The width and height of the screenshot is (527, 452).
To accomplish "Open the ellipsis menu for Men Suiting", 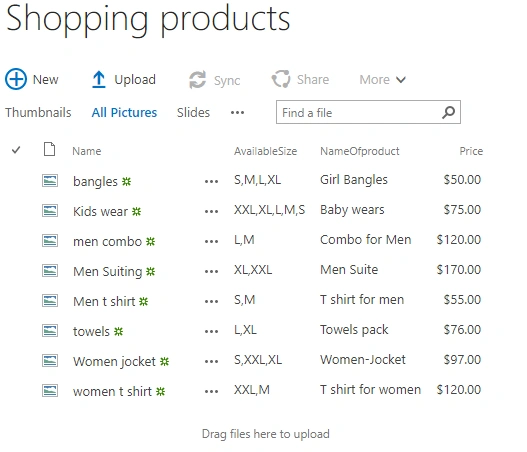I will tap(211, 271).
